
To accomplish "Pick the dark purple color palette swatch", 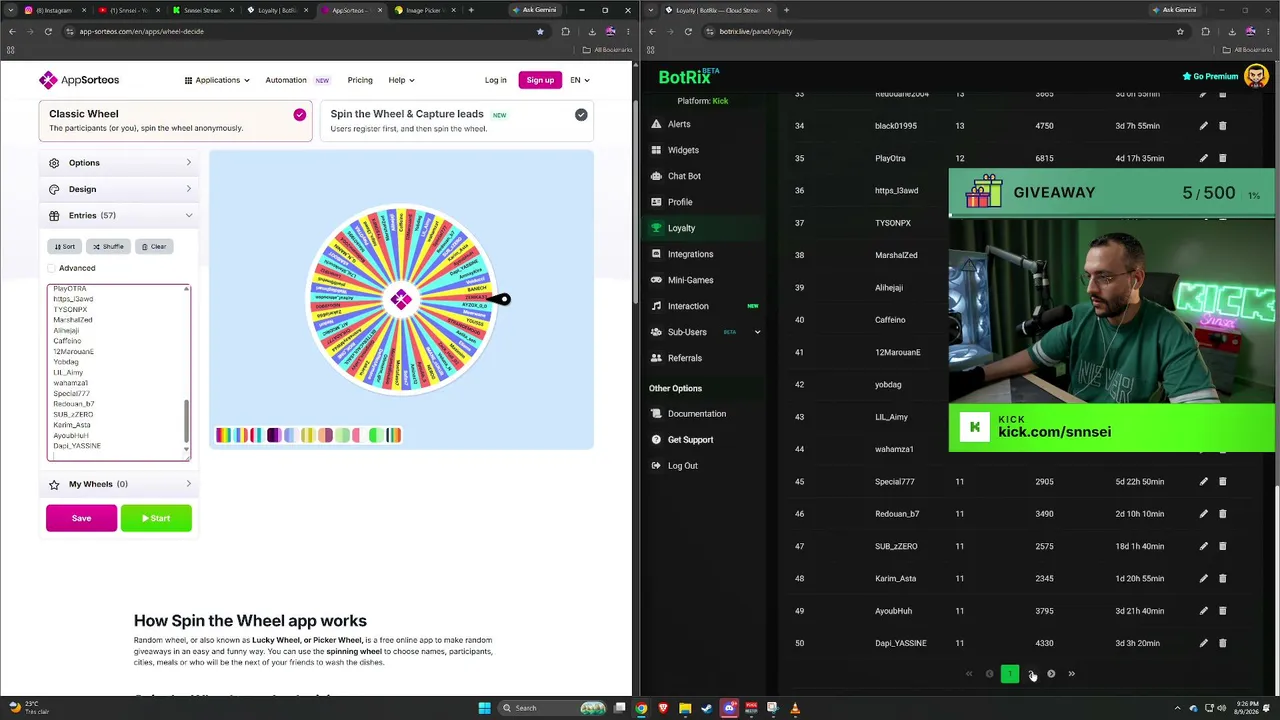I will (274, 435).
